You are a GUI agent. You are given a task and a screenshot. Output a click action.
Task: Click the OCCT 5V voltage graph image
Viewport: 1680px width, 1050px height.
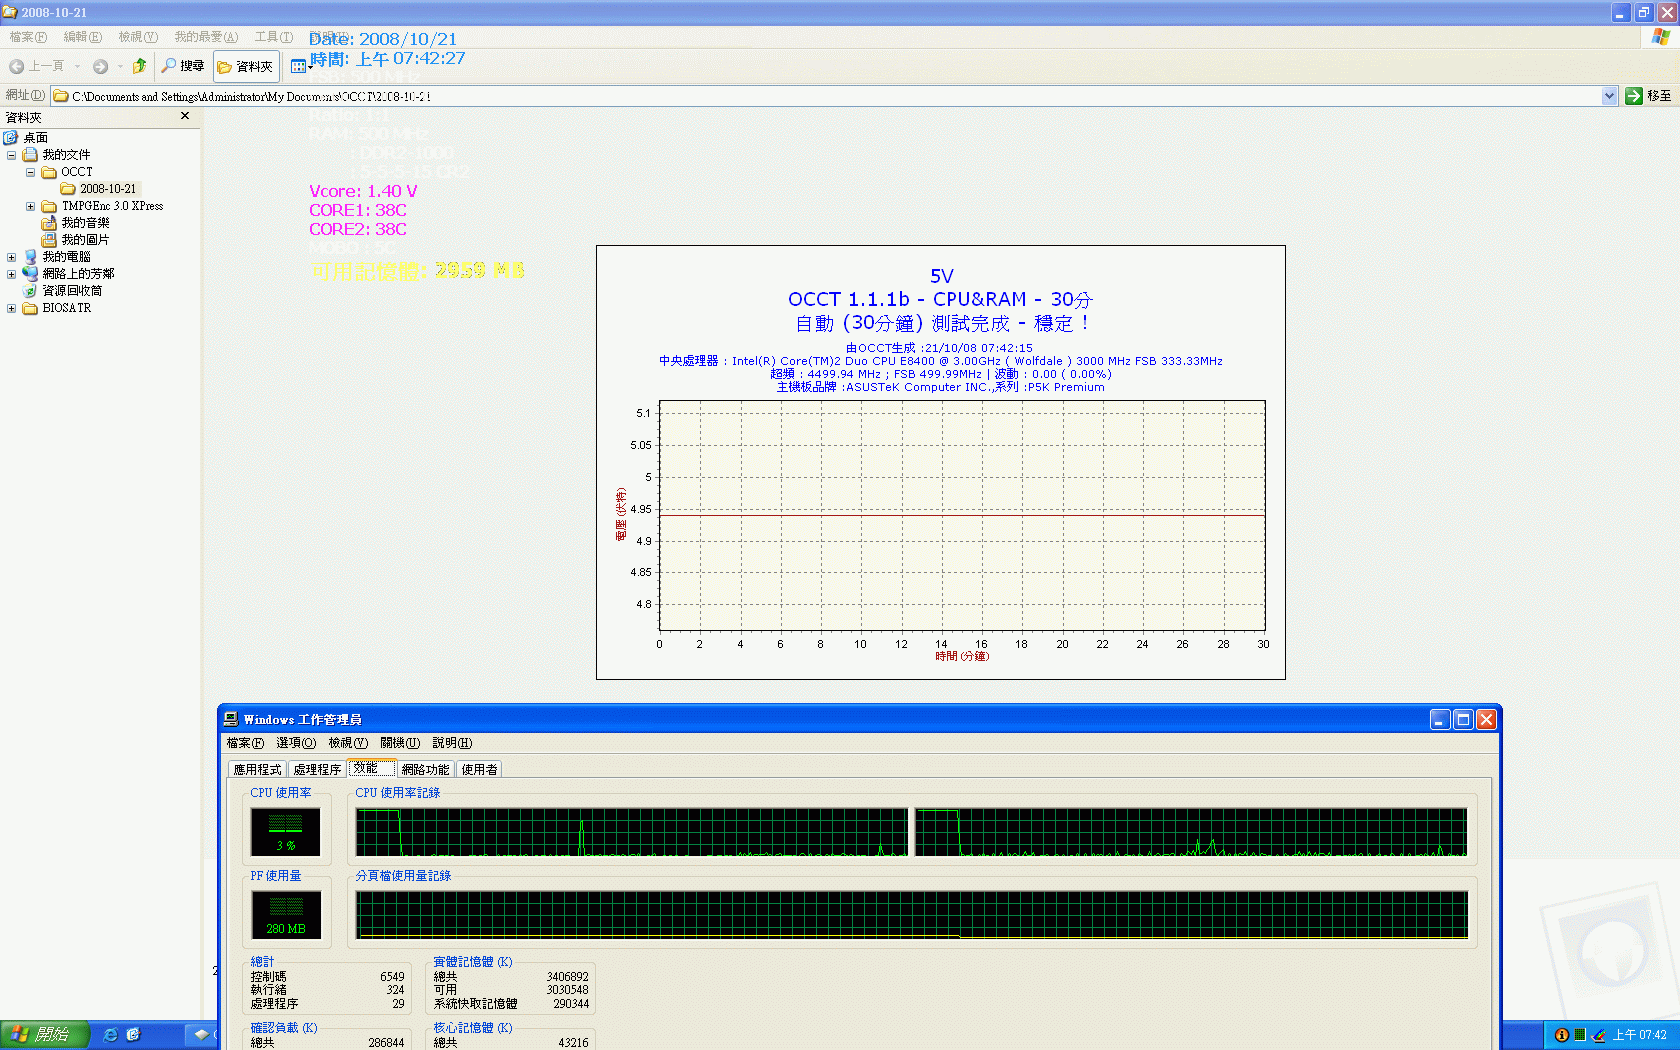point(940,462)
